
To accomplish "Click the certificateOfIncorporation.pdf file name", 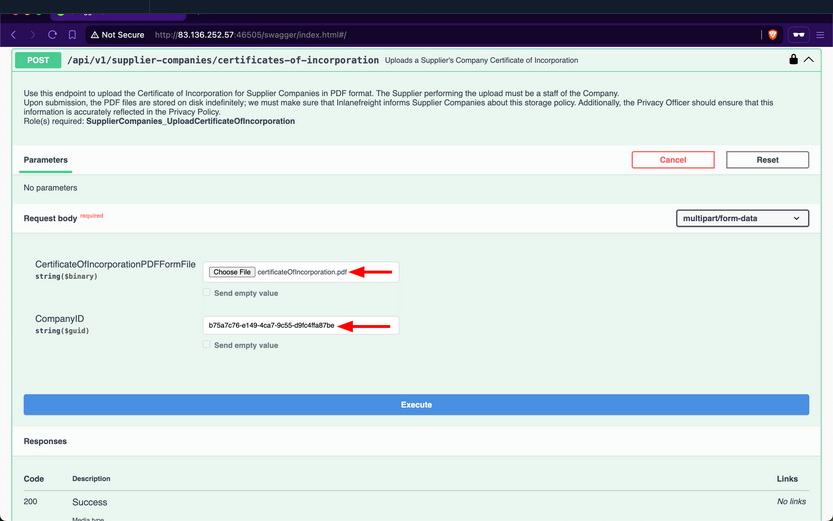I will pyautogui.click(x=302, y=272).
